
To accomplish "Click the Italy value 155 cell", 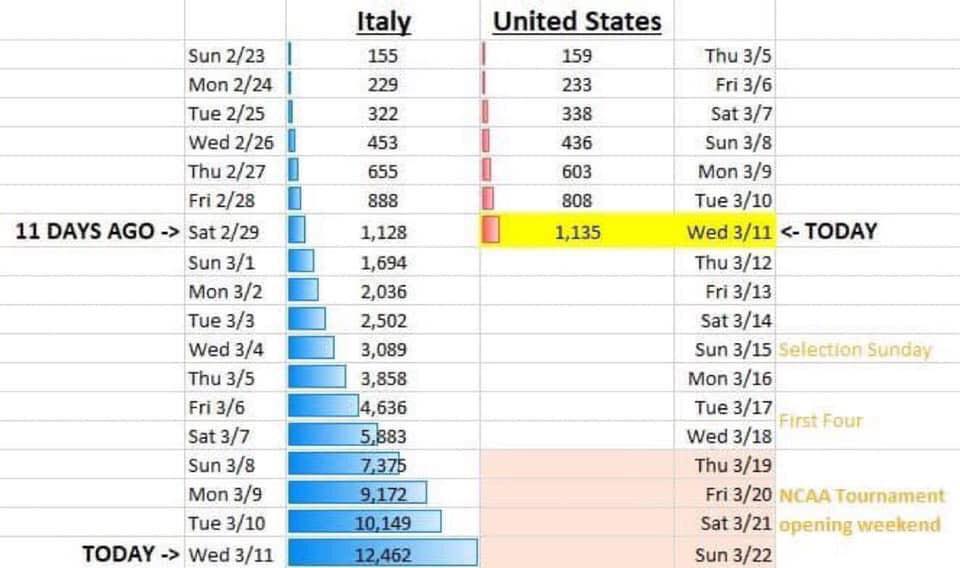I will click(383, 55).
